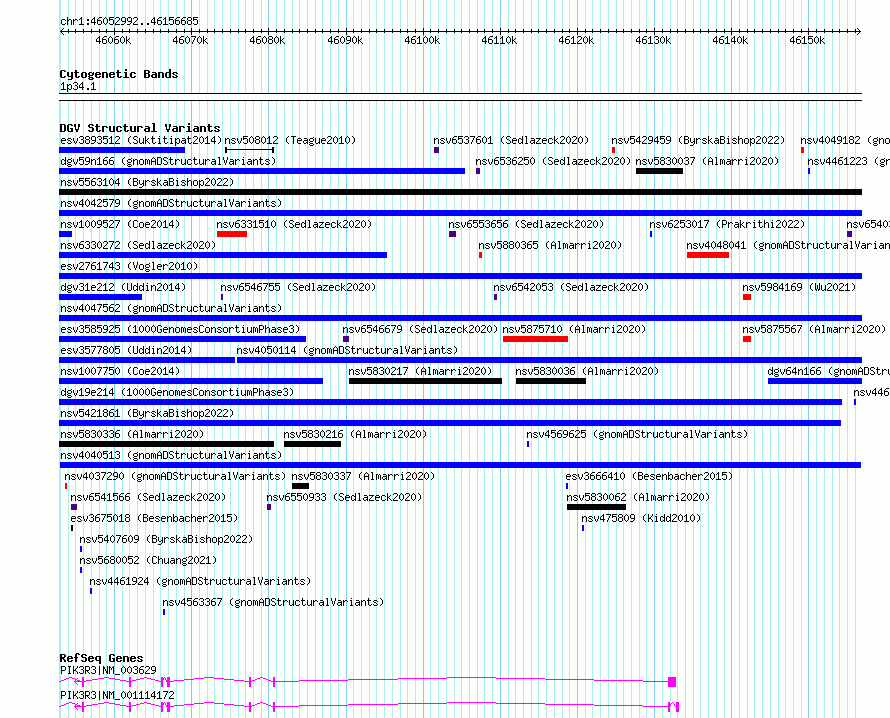Image resolution: width=890 pixels, height=718 pixels.
Task: Open esv3666410 (Besenbacher2015) label
Action: click(x=649, y=476)
